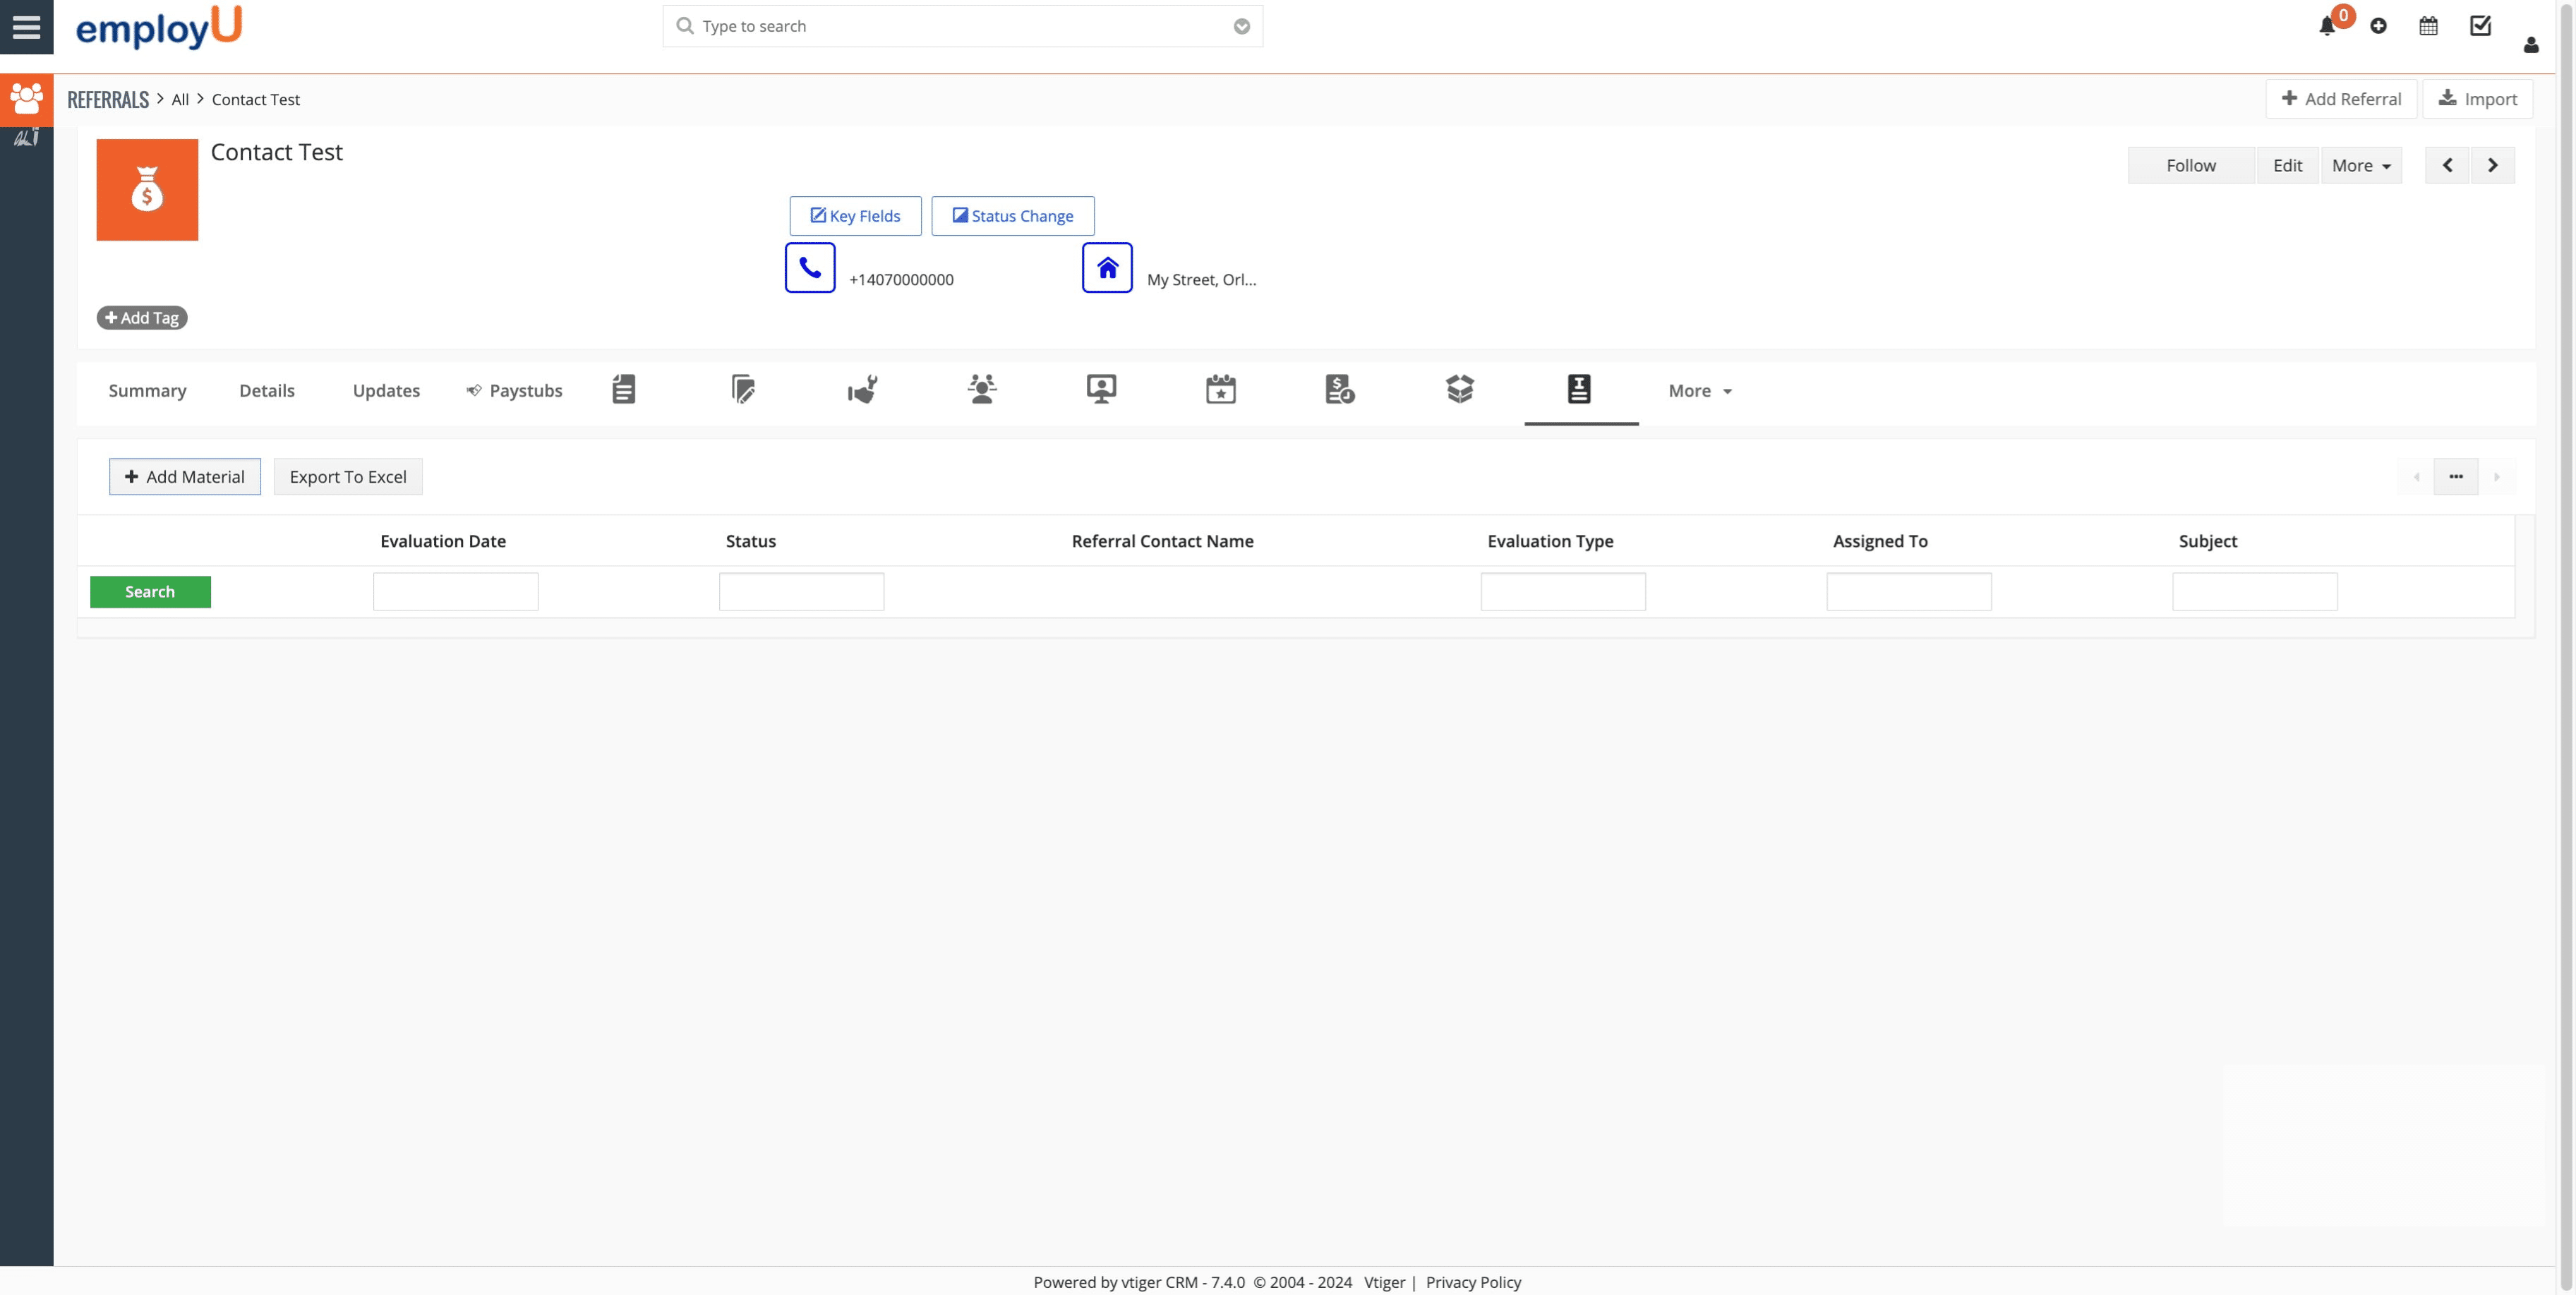This screenshot has height=1295, width=2576.
Task: Click the Evaluation Date filter input field
Action: [455, 591]
